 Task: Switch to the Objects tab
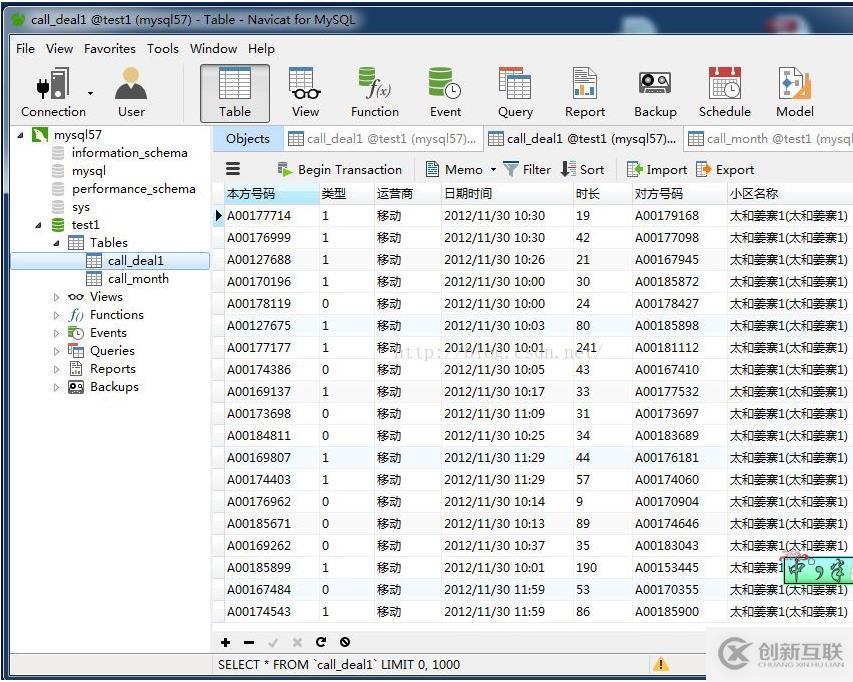[247, 139]
